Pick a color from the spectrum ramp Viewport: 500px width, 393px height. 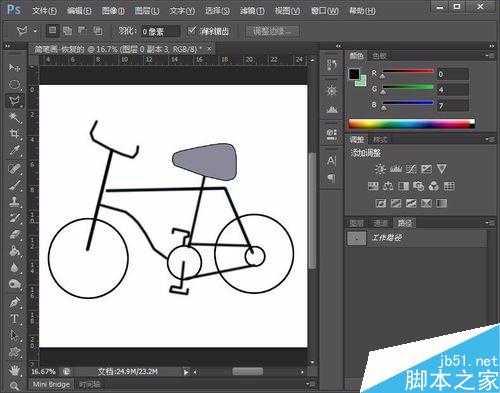coord(412,124)
